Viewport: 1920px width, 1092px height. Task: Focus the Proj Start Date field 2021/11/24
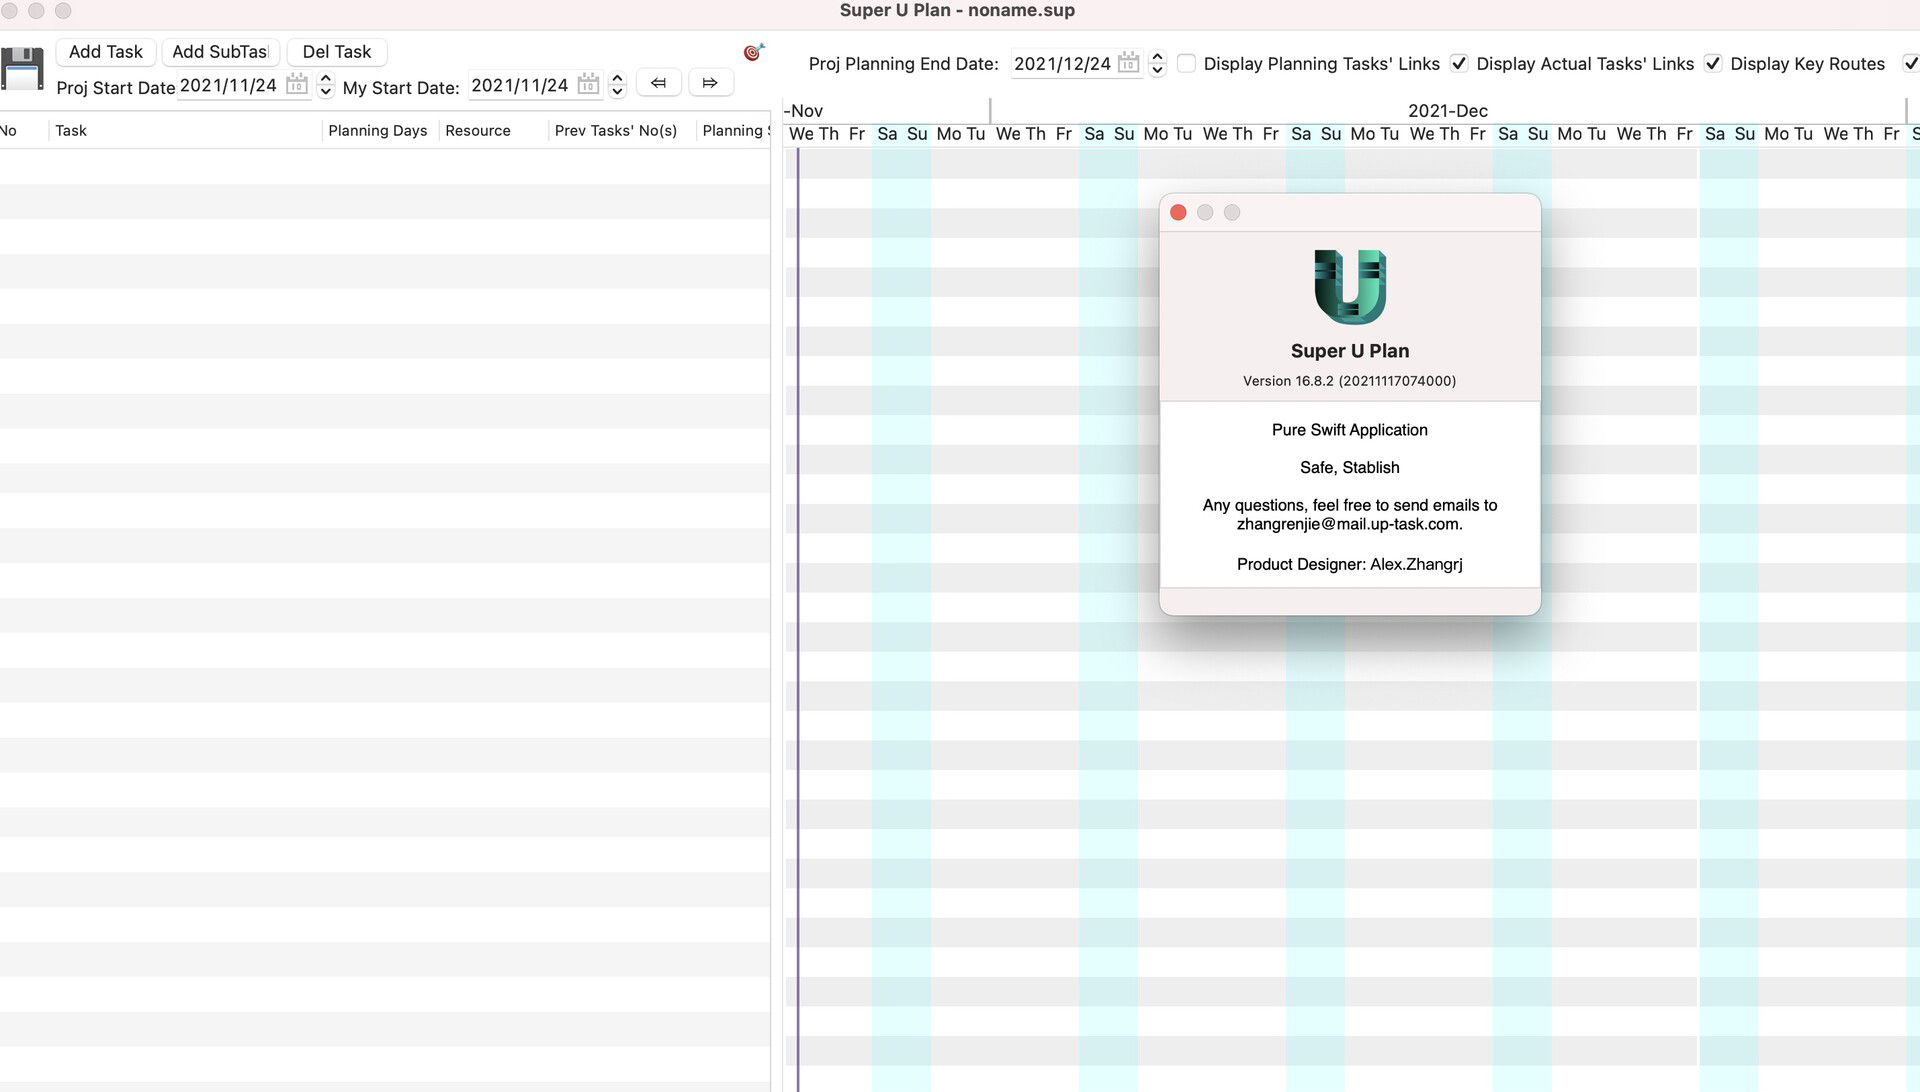tap(229, 85)
